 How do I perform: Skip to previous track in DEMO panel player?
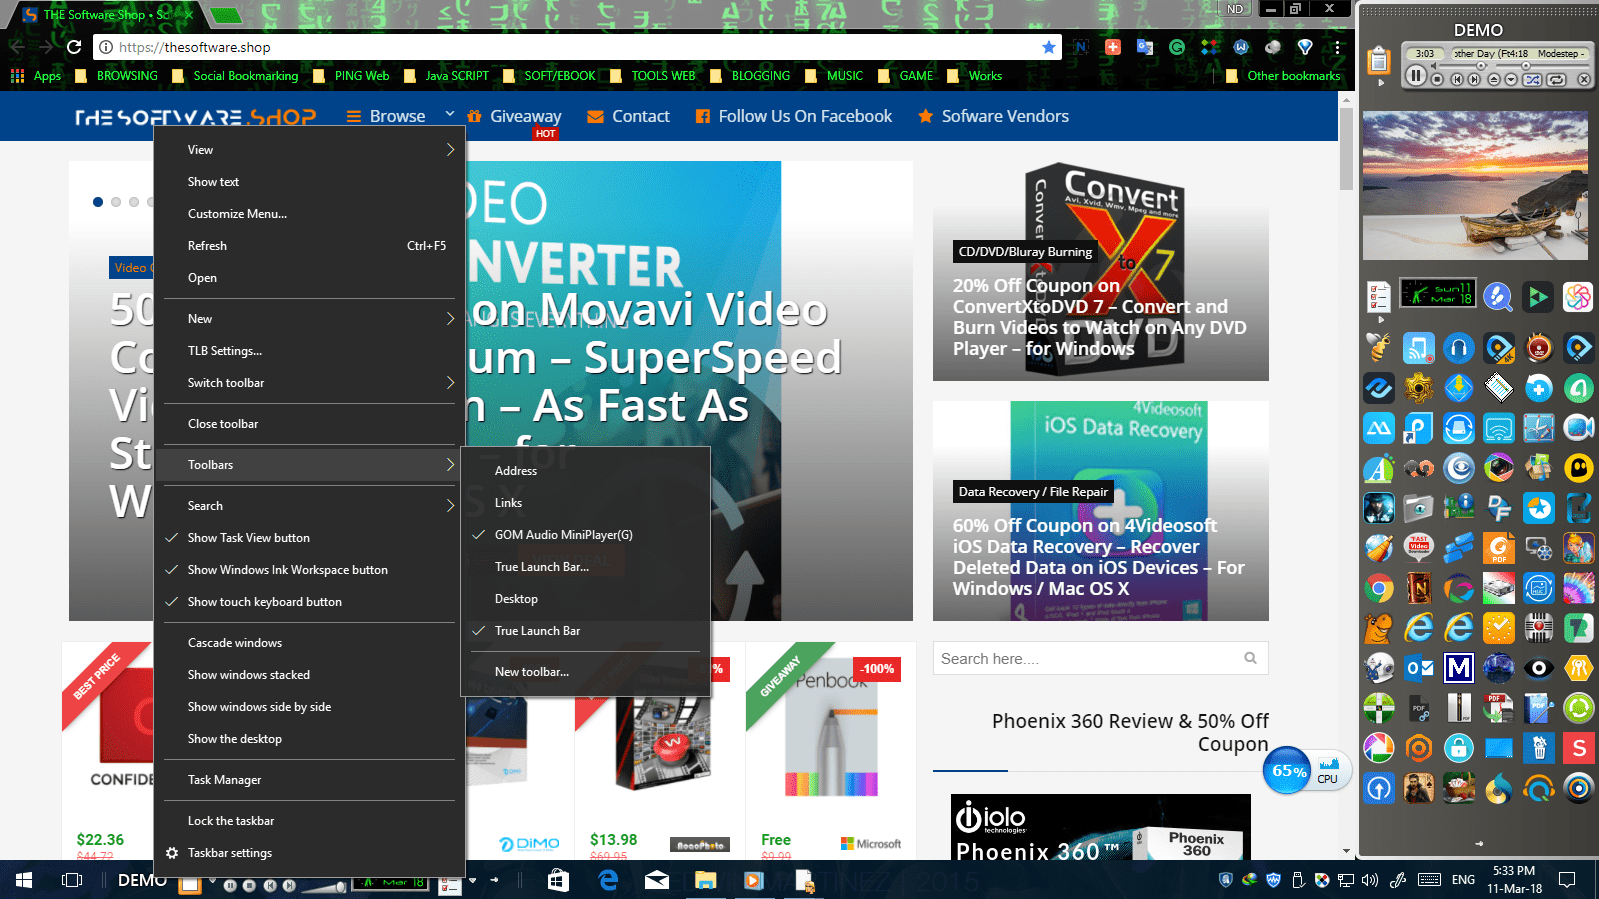click(x=1457, y=79)
